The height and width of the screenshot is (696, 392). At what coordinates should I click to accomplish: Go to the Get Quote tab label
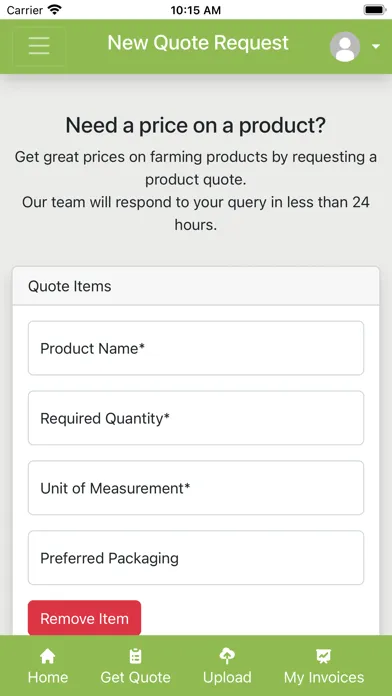point(135,677)
